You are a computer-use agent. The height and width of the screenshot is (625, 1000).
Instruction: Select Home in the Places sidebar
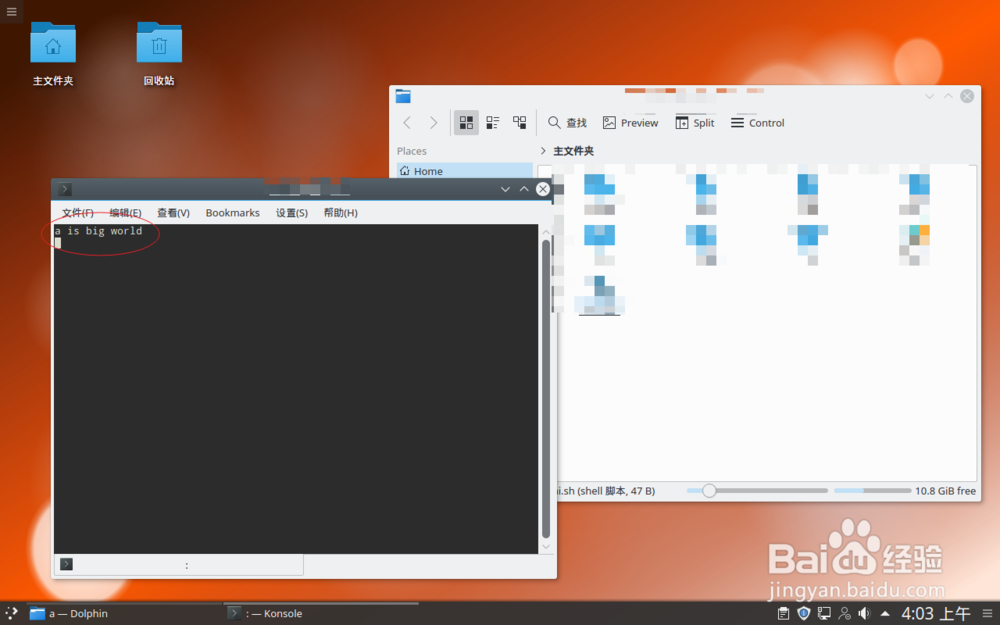click(429, 171)
